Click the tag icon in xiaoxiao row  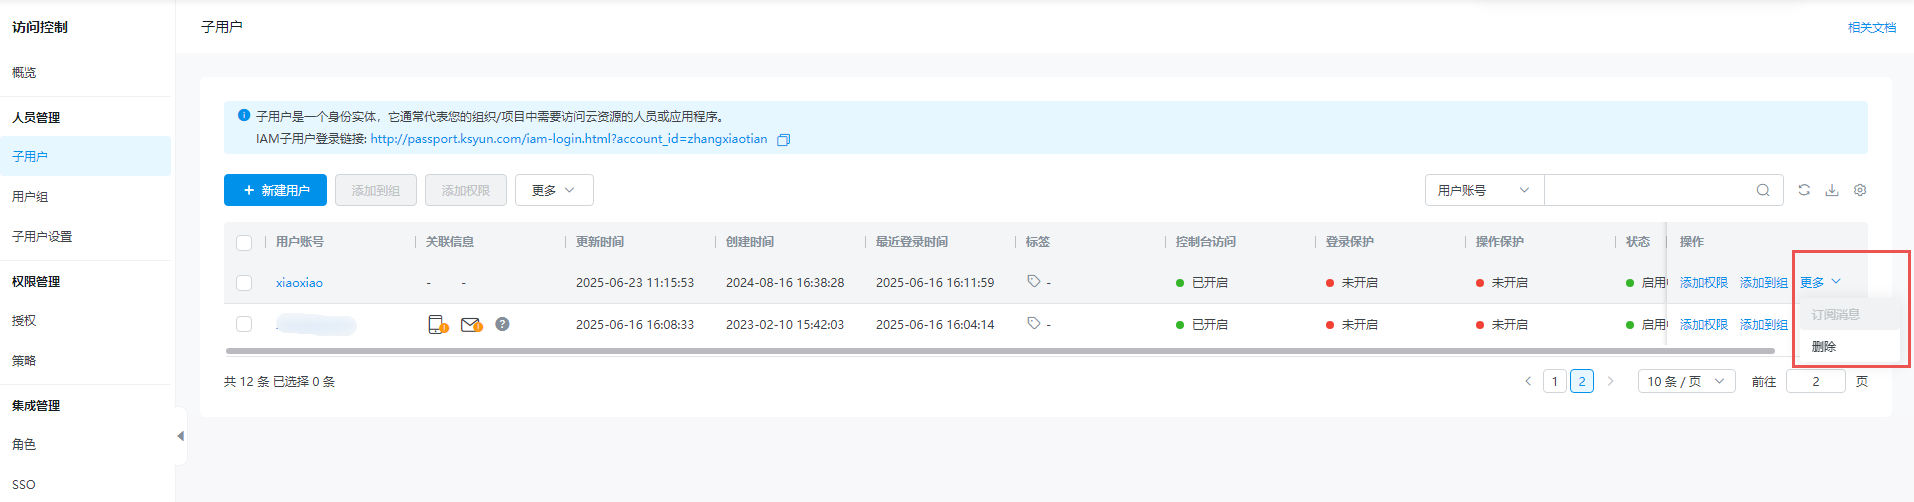(1034, 282)
